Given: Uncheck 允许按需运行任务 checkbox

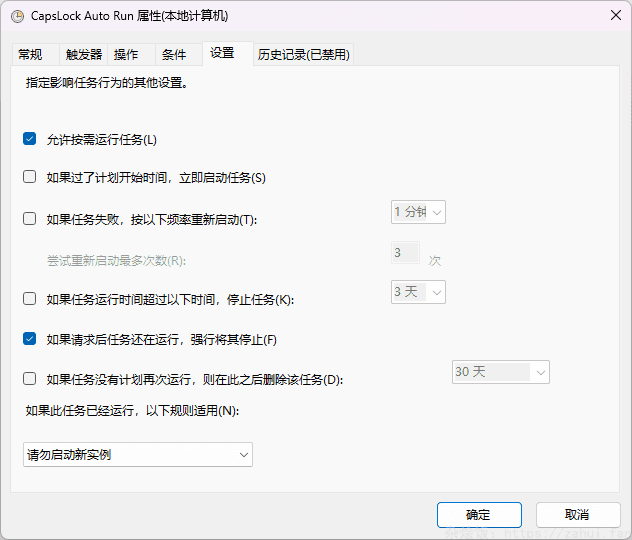Looking at the screenshot, I should coord(30,139).
